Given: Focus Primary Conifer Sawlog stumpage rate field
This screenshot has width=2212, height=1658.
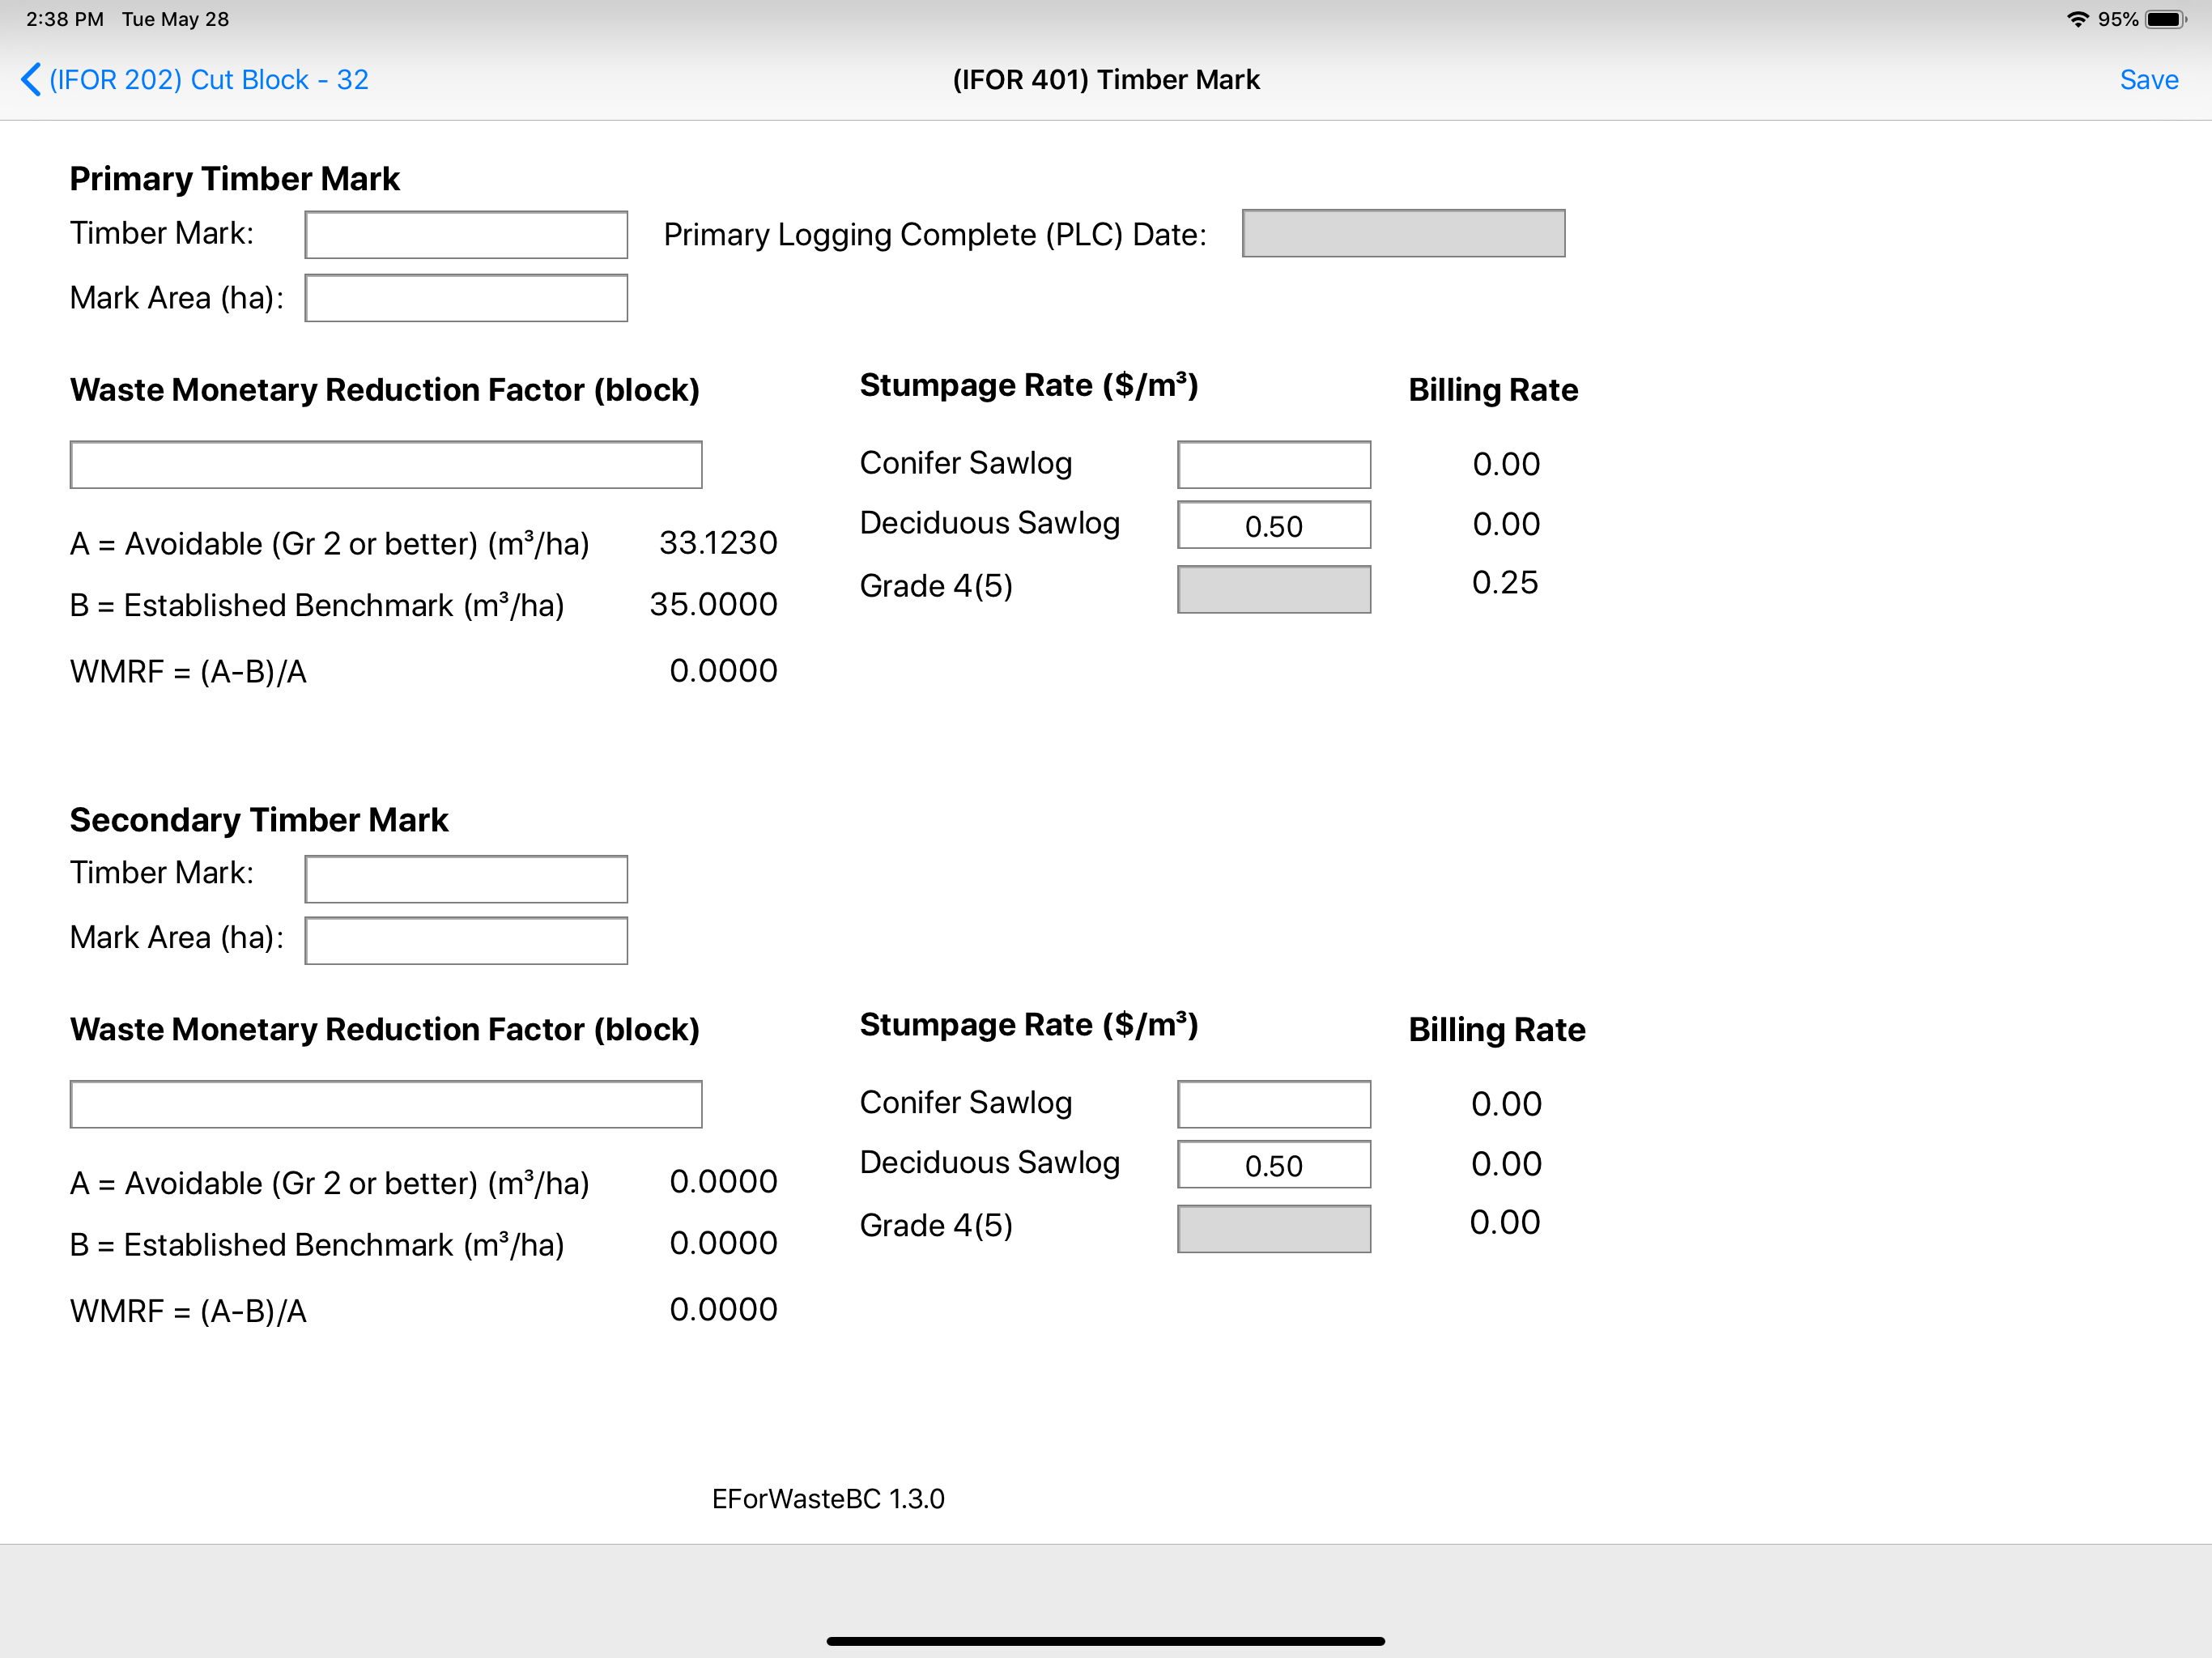Looking at the screenshot, I should tap(1274, 465).
